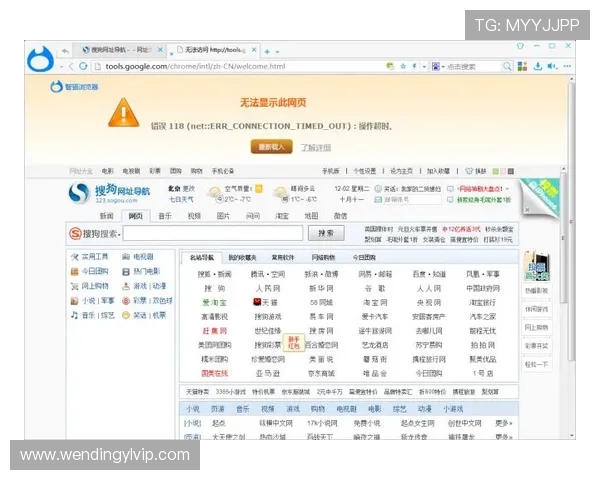Open dropdown arrow next to new tab plus
Viewport: 600px width, 480px height.
coord(277,52)
